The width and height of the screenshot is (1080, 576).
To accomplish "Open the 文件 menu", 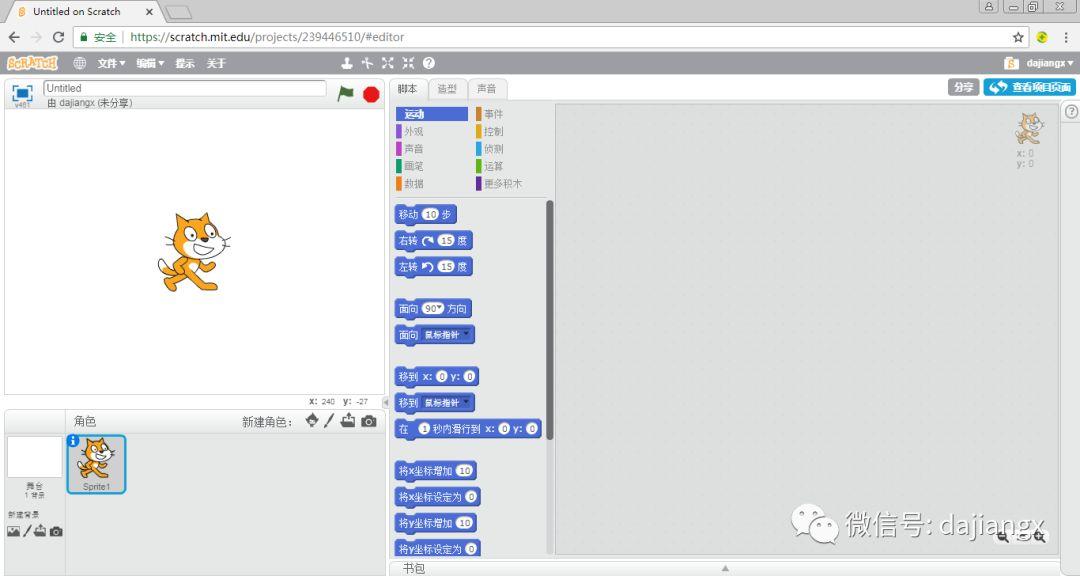I will [x=111, y=63].
